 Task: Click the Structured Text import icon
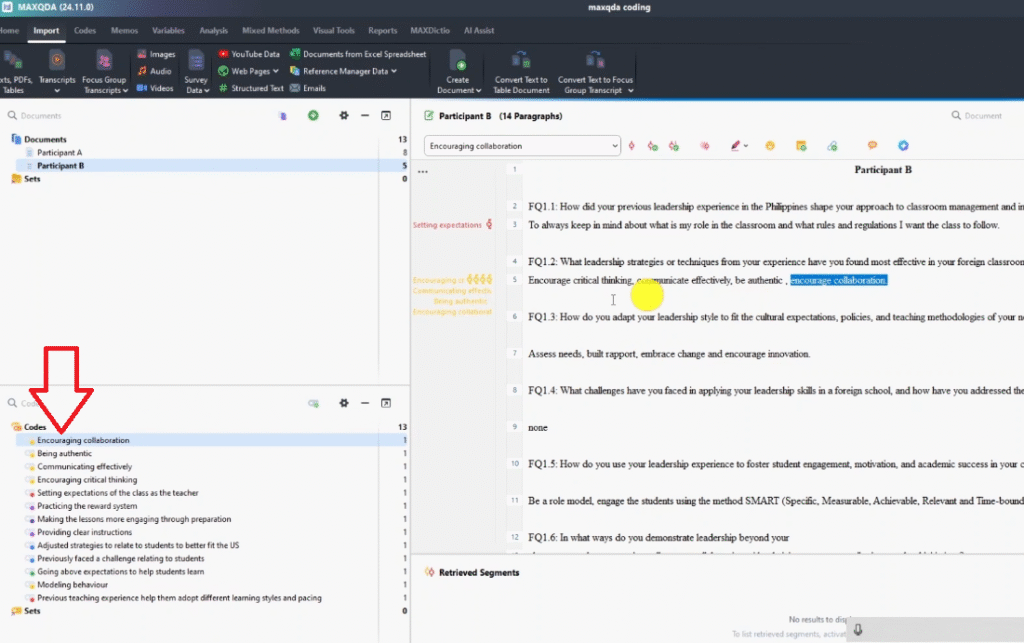click(x=223, y=88)
